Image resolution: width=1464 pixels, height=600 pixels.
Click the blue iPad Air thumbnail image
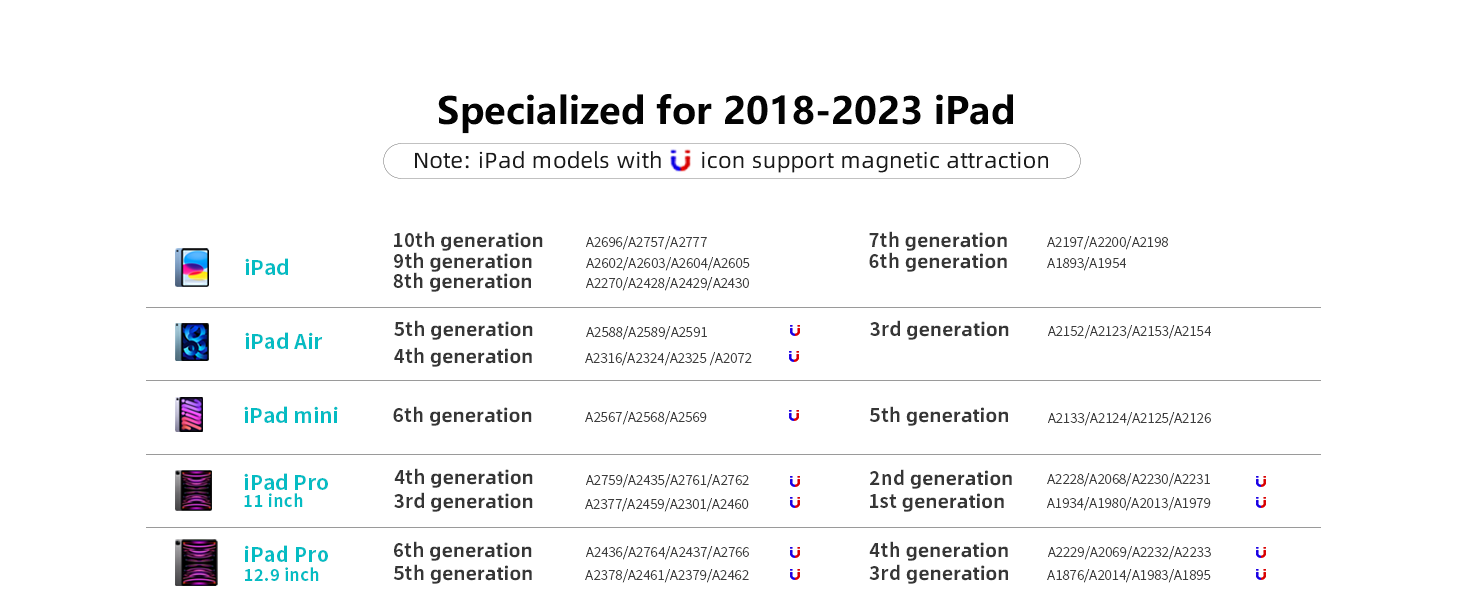coord(192,342)
